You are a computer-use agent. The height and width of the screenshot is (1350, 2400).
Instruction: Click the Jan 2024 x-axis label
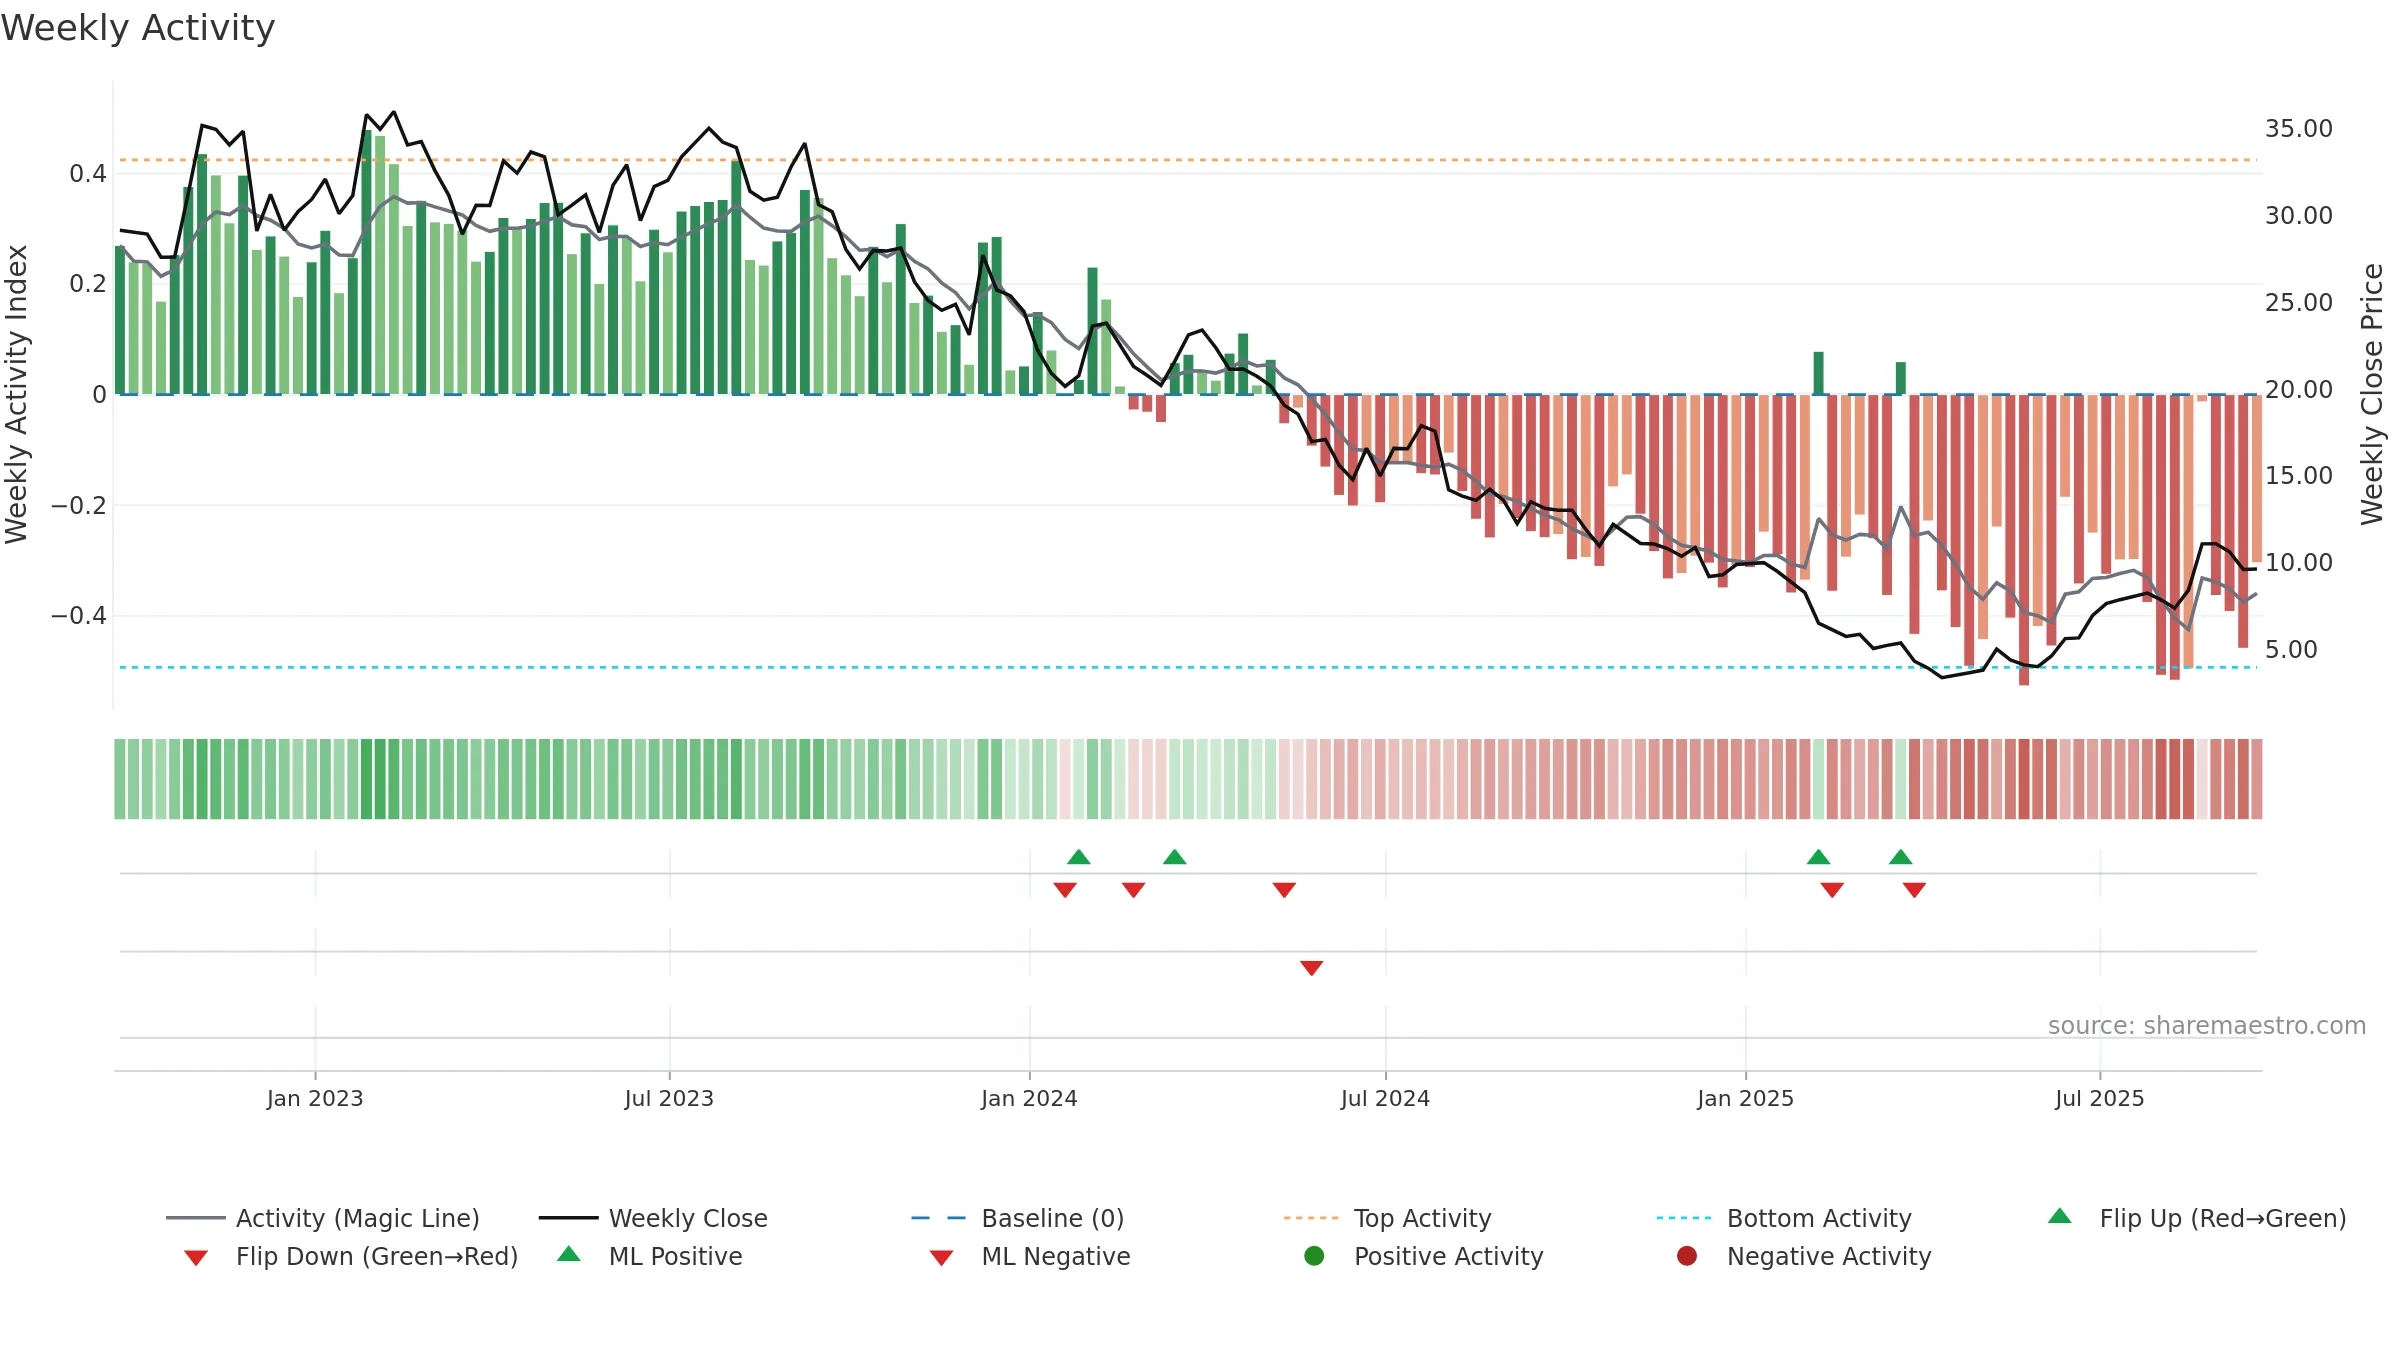tap(1029, 1099)
